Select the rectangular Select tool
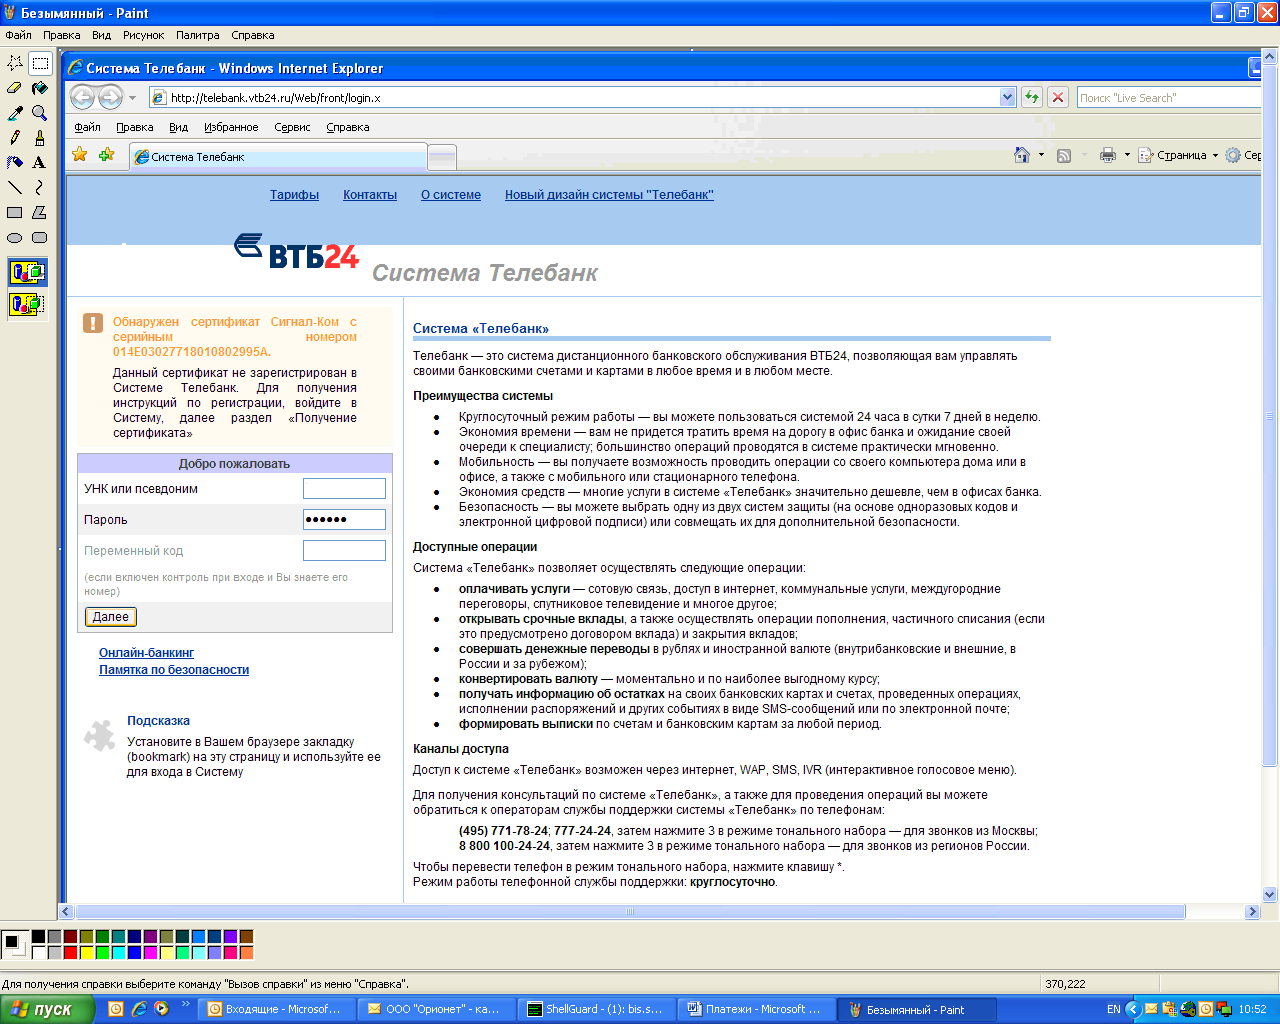The image size is (1280, 1024). click(40, 63)
